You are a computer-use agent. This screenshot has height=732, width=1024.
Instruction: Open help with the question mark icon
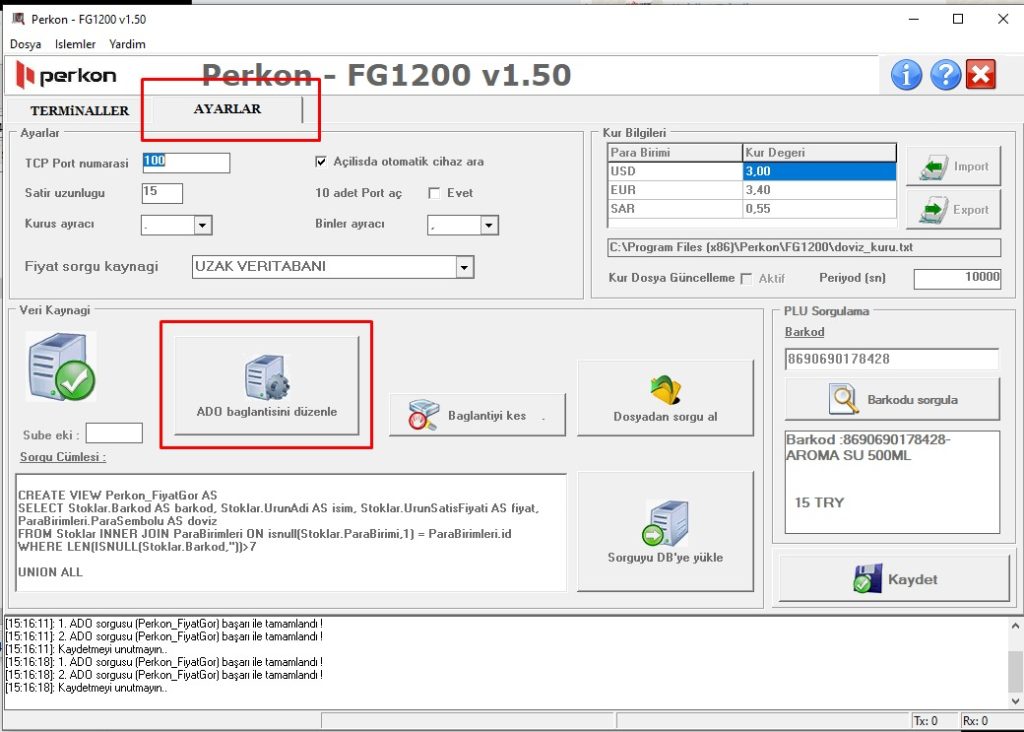tap(945, 75)
